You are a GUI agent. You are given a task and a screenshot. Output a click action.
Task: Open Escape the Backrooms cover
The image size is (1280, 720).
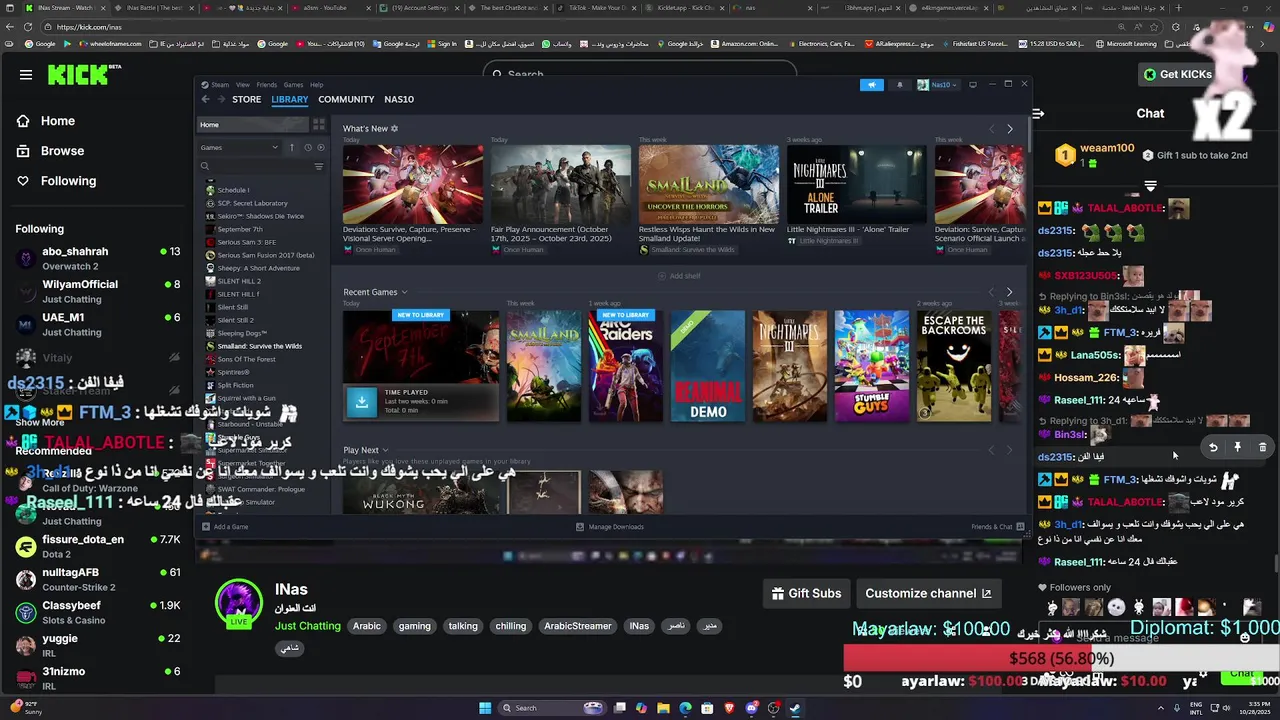click(x=954, y=366)
